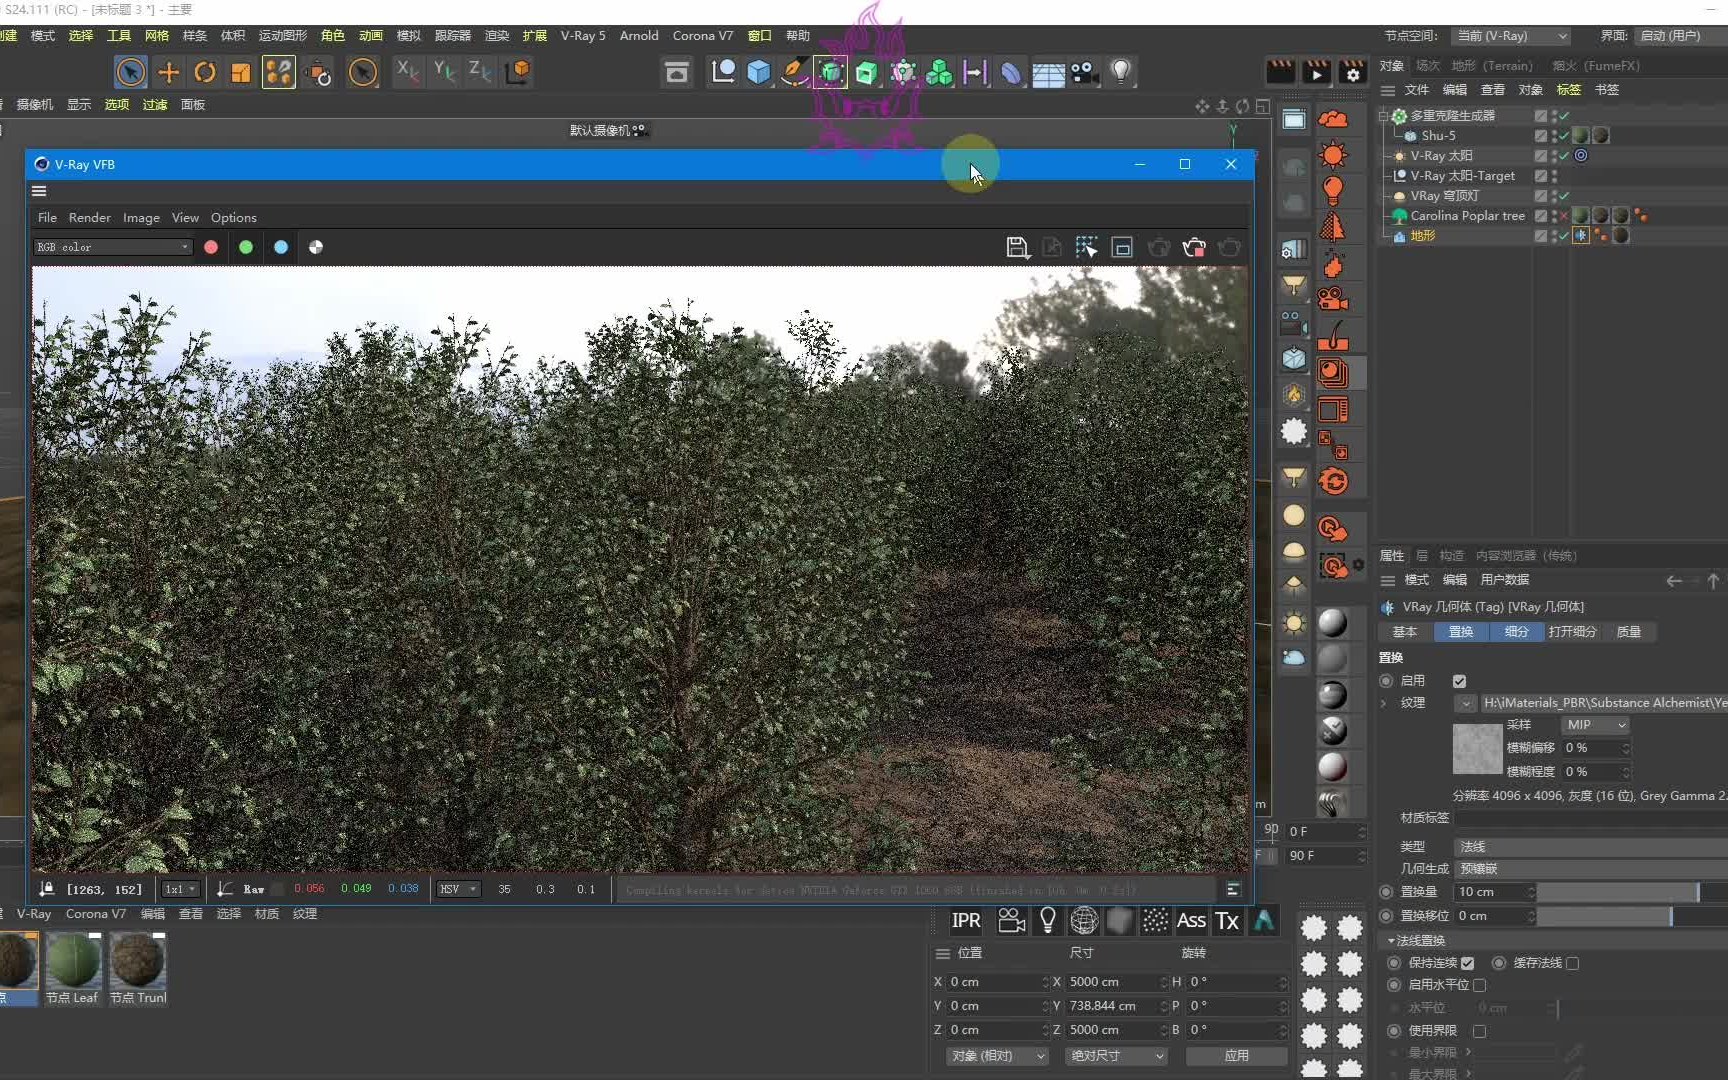The image size is (1728, 1080).
Task: Open the MIP sampling dropdown
Action: pos(1595,724)
